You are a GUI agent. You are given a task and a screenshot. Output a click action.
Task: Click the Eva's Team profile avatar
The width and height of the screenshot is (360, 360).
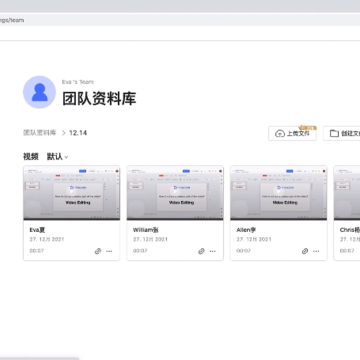(x=39, y=92)
